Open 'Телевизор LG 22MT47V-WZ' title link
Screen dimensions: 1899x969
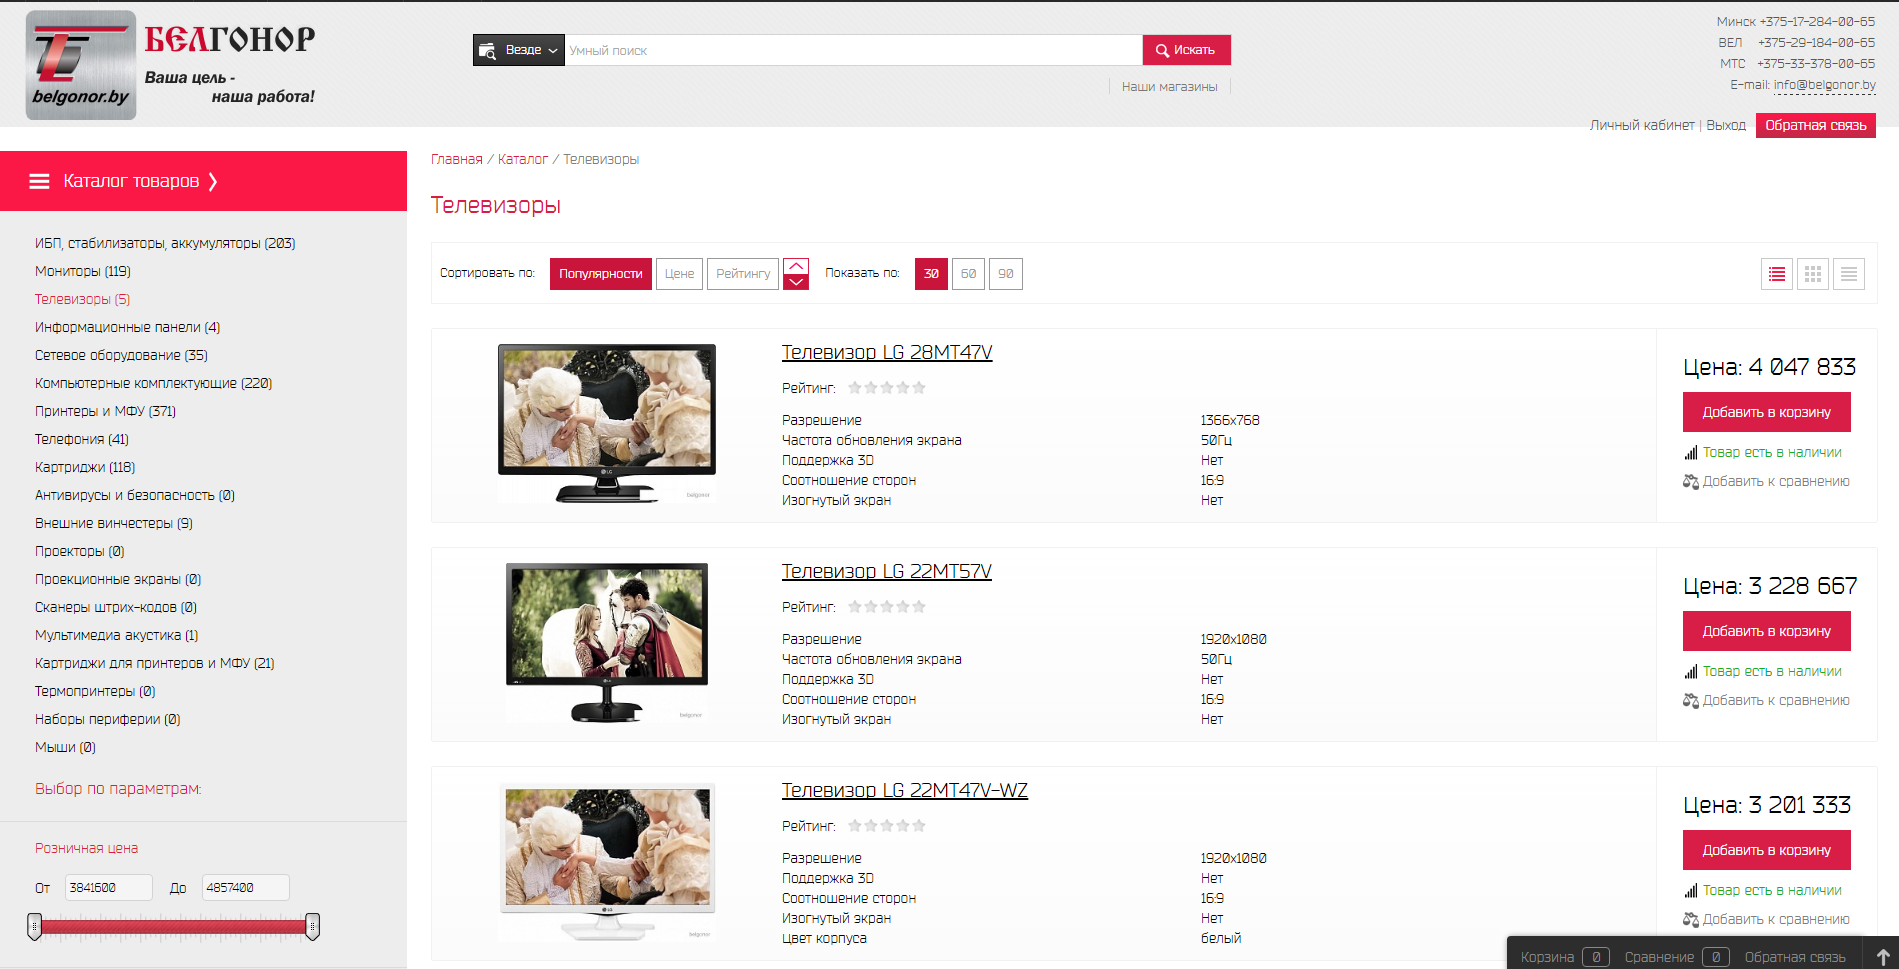click(905, 791)
